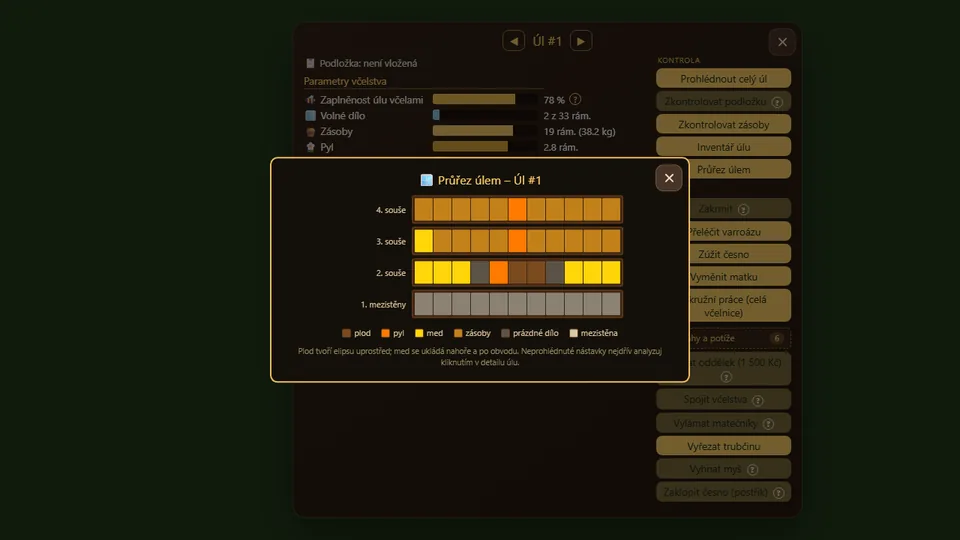Go to the previous hive with left arrow
Image resolution: width=960 pixels, height=540 pixels.
coord(514,41)
